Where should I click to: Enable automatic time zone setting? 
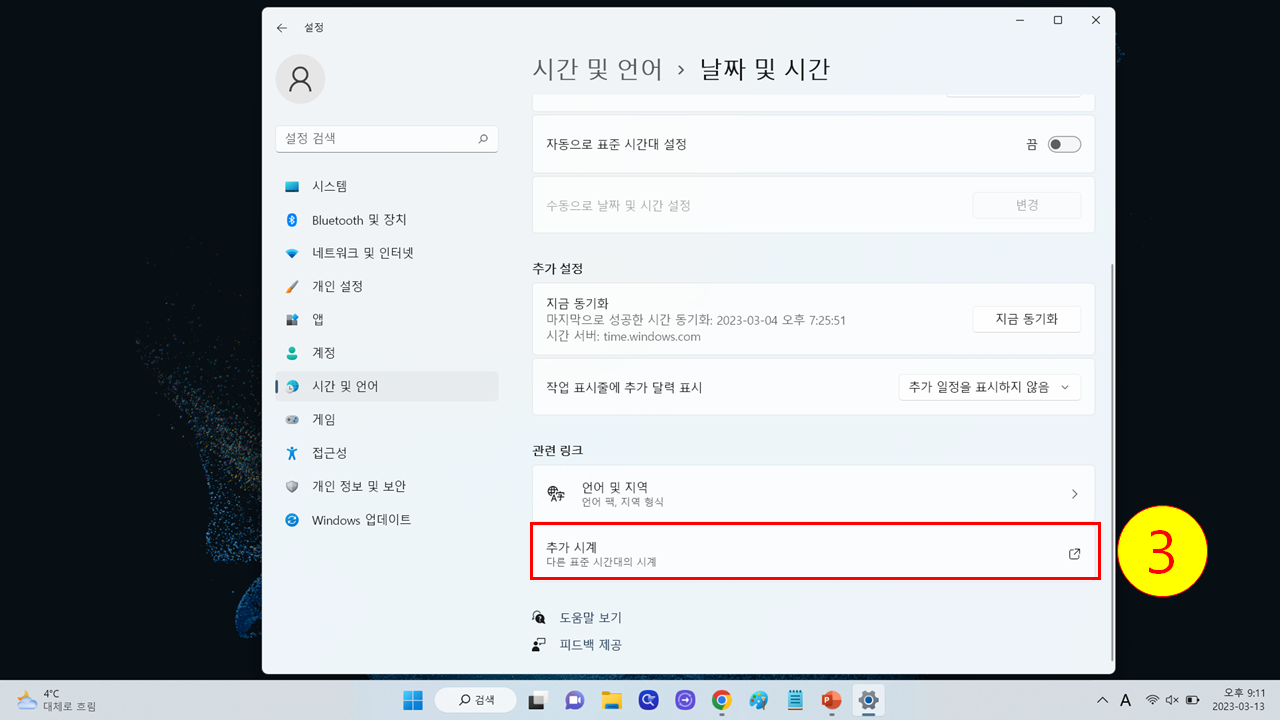[x=1063, y=143]
